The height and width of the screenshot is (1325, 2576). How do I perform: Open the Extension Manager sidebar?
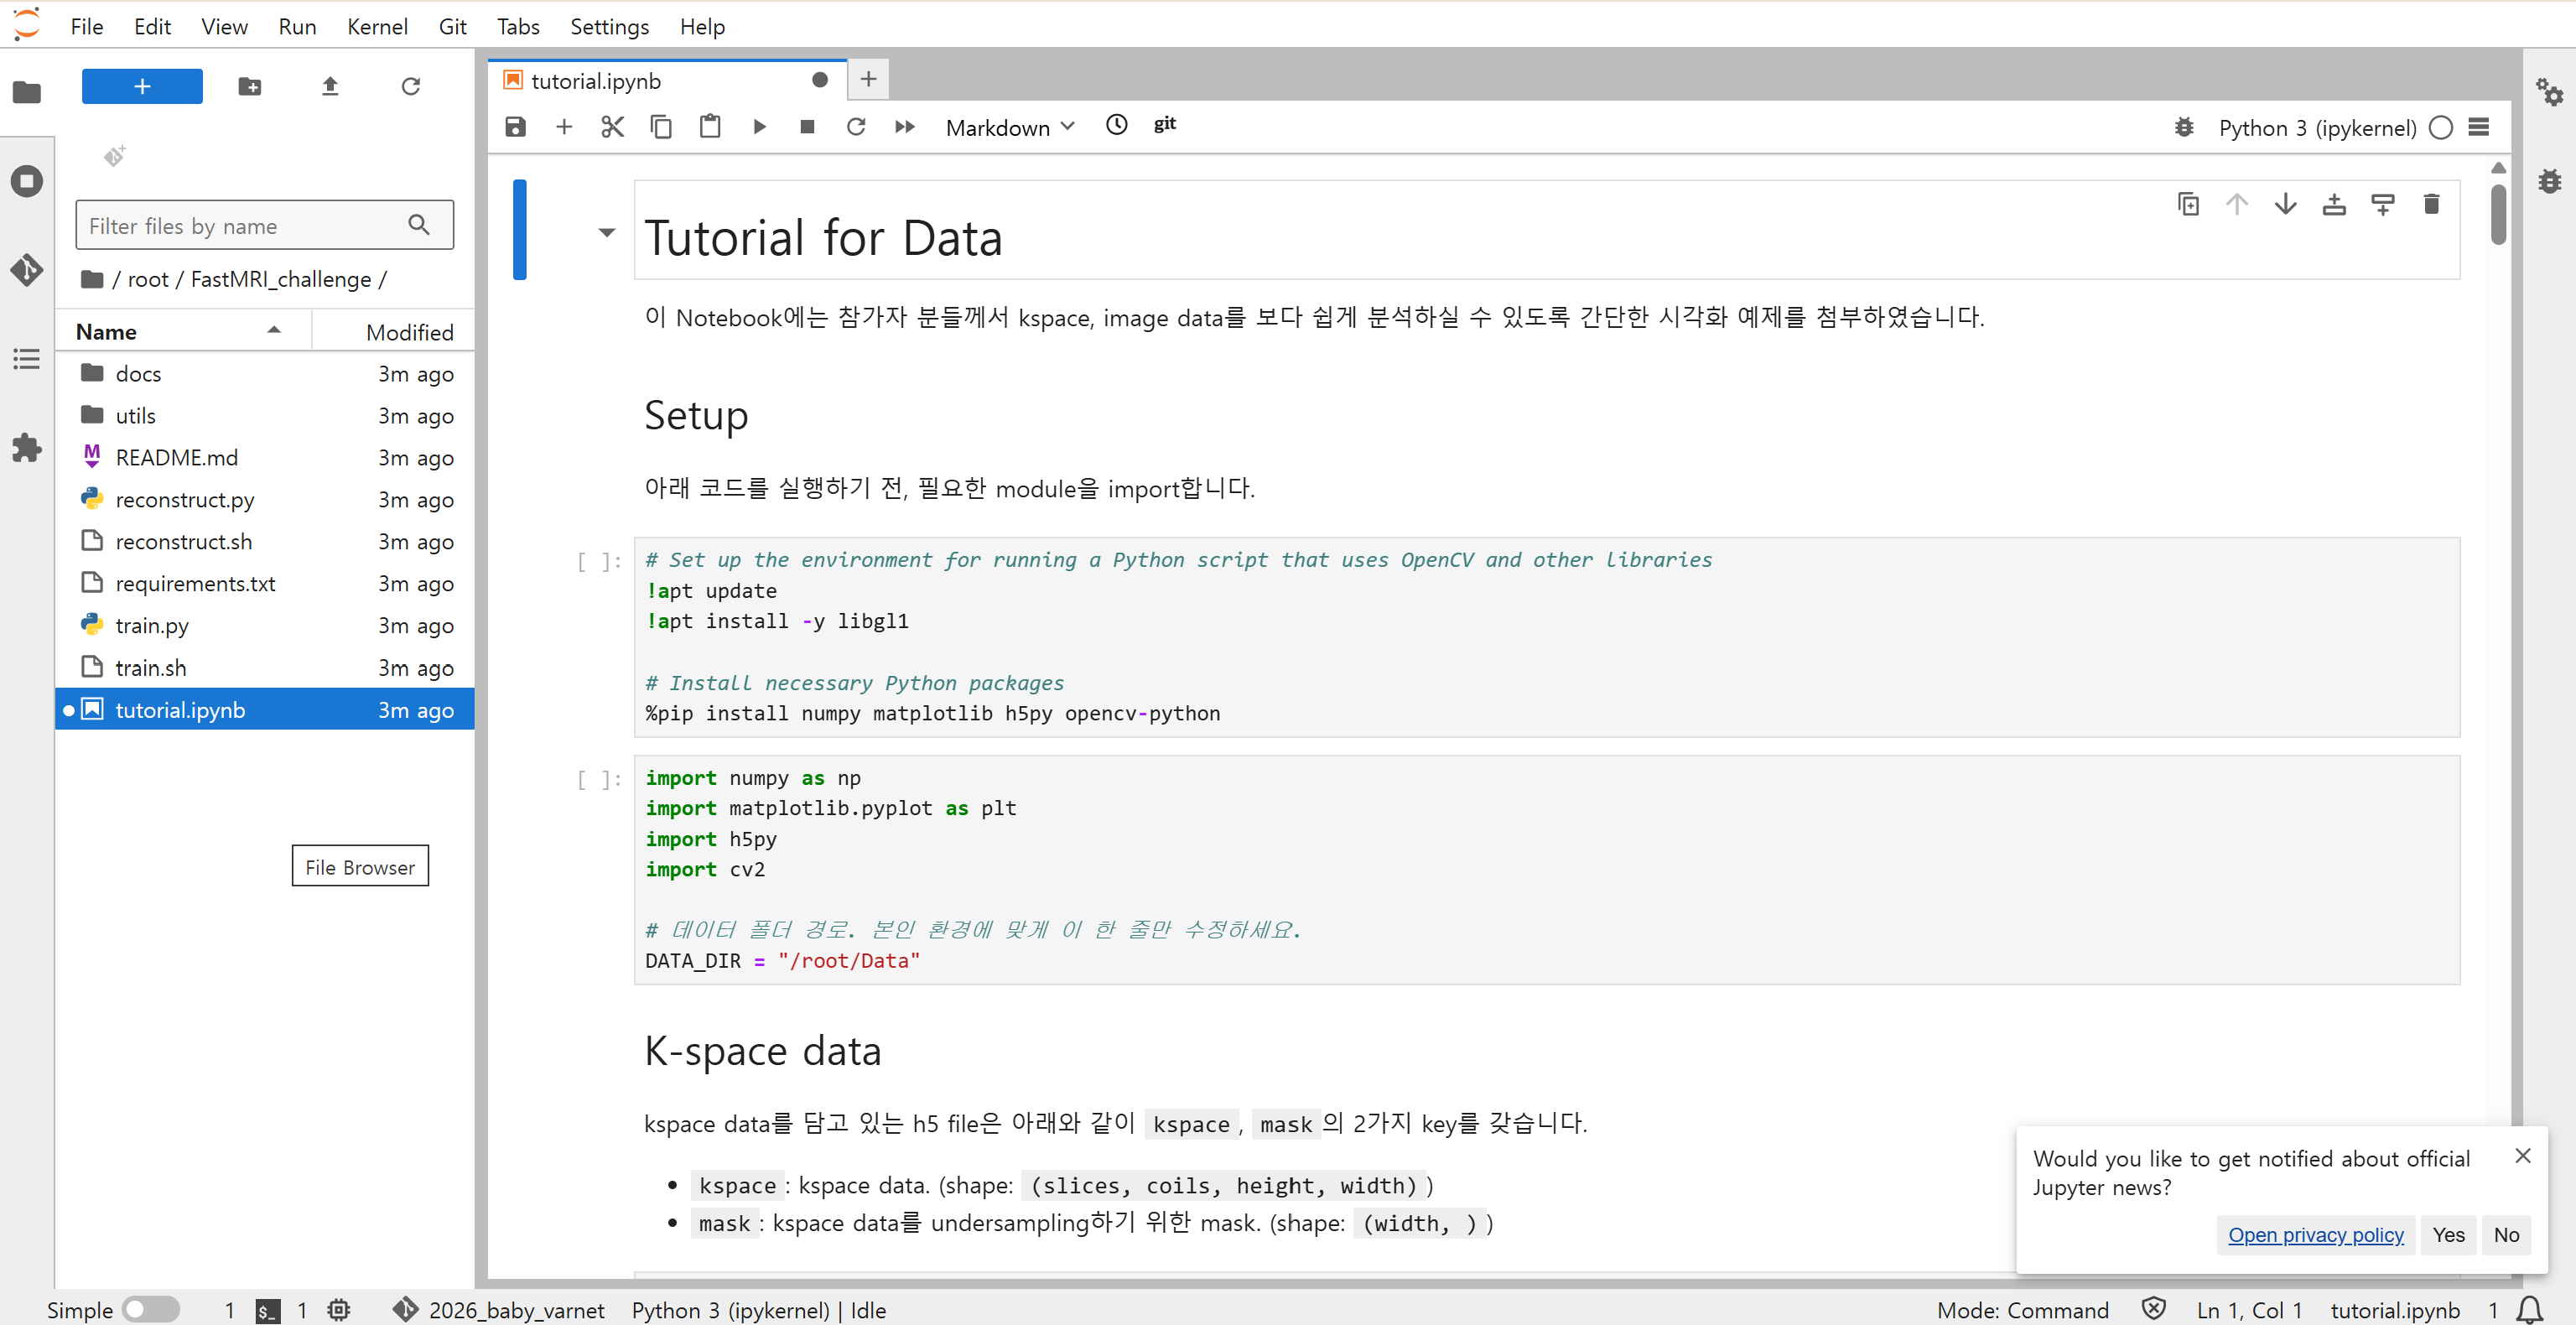pos(27,448)
